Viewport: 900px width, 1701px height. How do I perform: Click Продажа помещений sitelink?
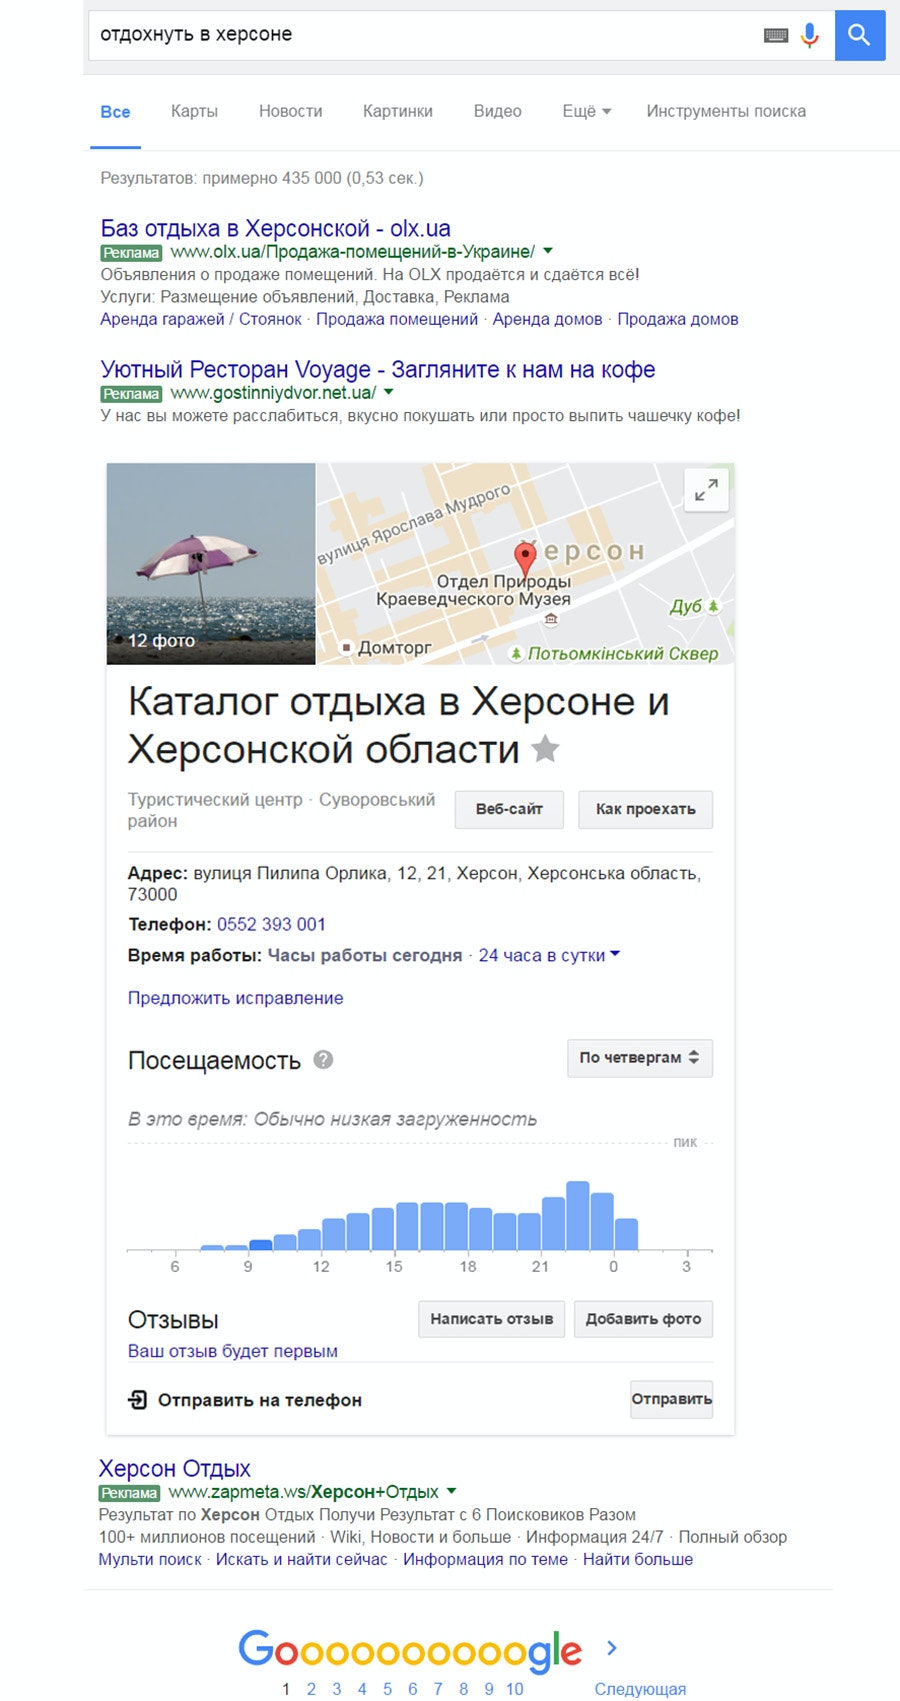397,319
